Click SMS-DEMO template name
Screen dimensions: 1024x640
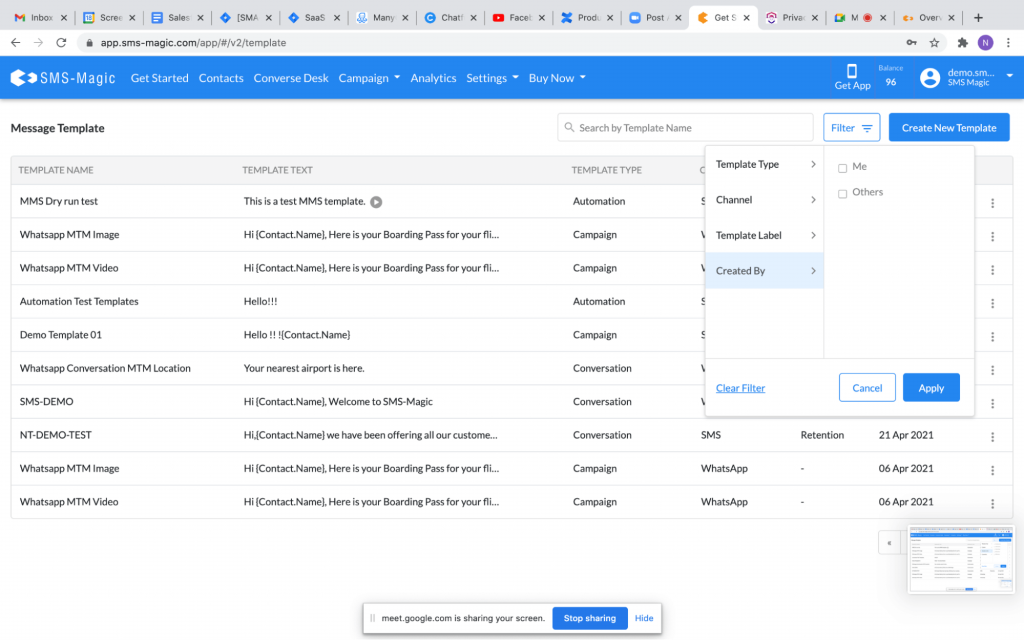[x=46, y=402]
